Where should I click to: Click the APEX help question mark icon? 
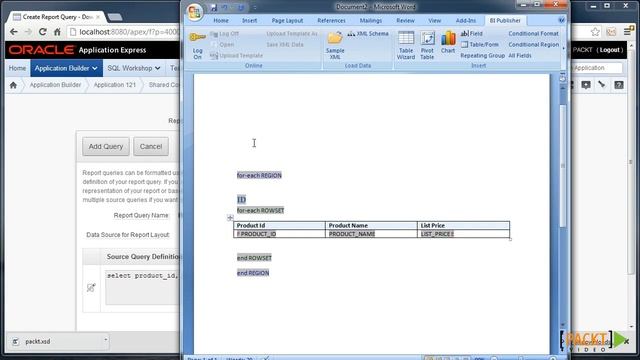(619, 85)
